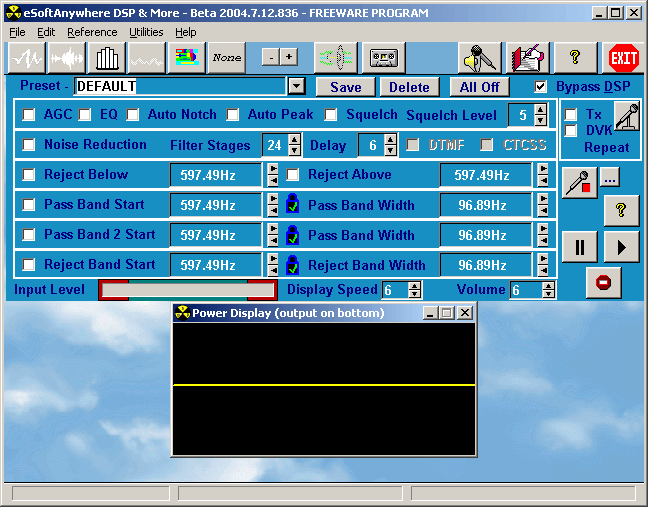This screenshot has height=507, width=648.
Task: Click the toolbar minus button
Action: 271,57
